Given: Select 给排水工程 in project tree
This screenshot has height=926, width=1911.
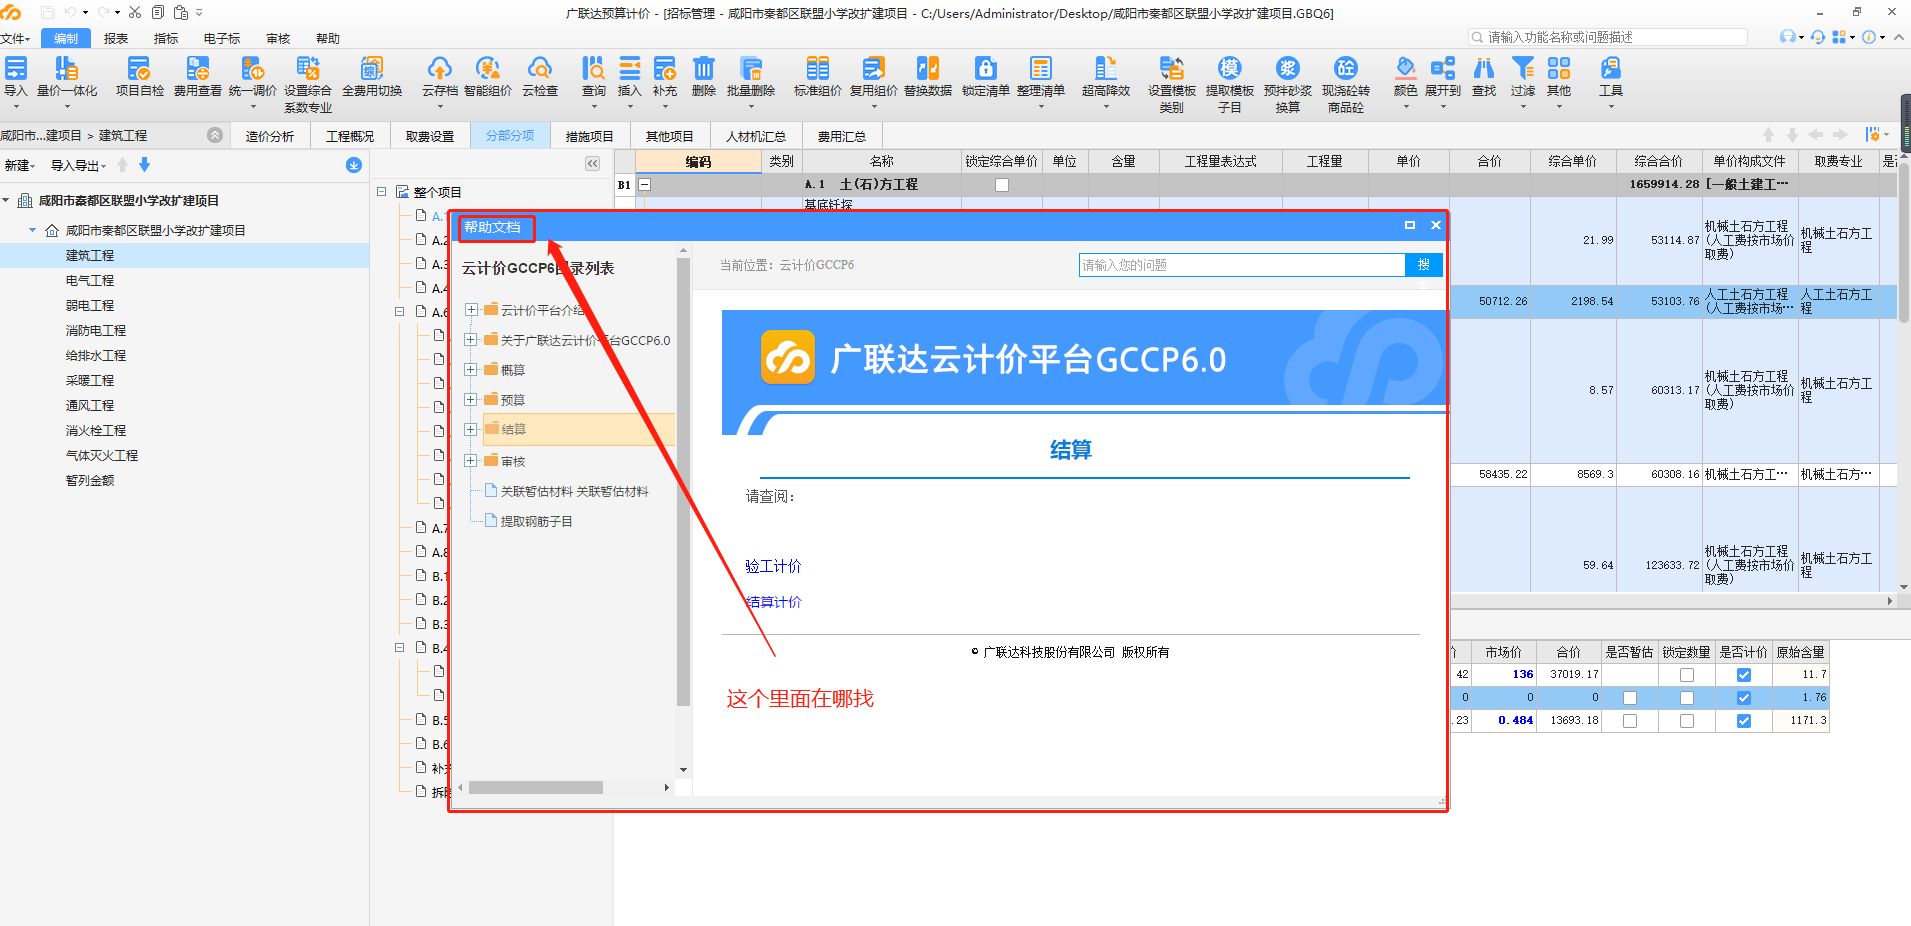Looking at the screenshot, I should coord(96,356).
